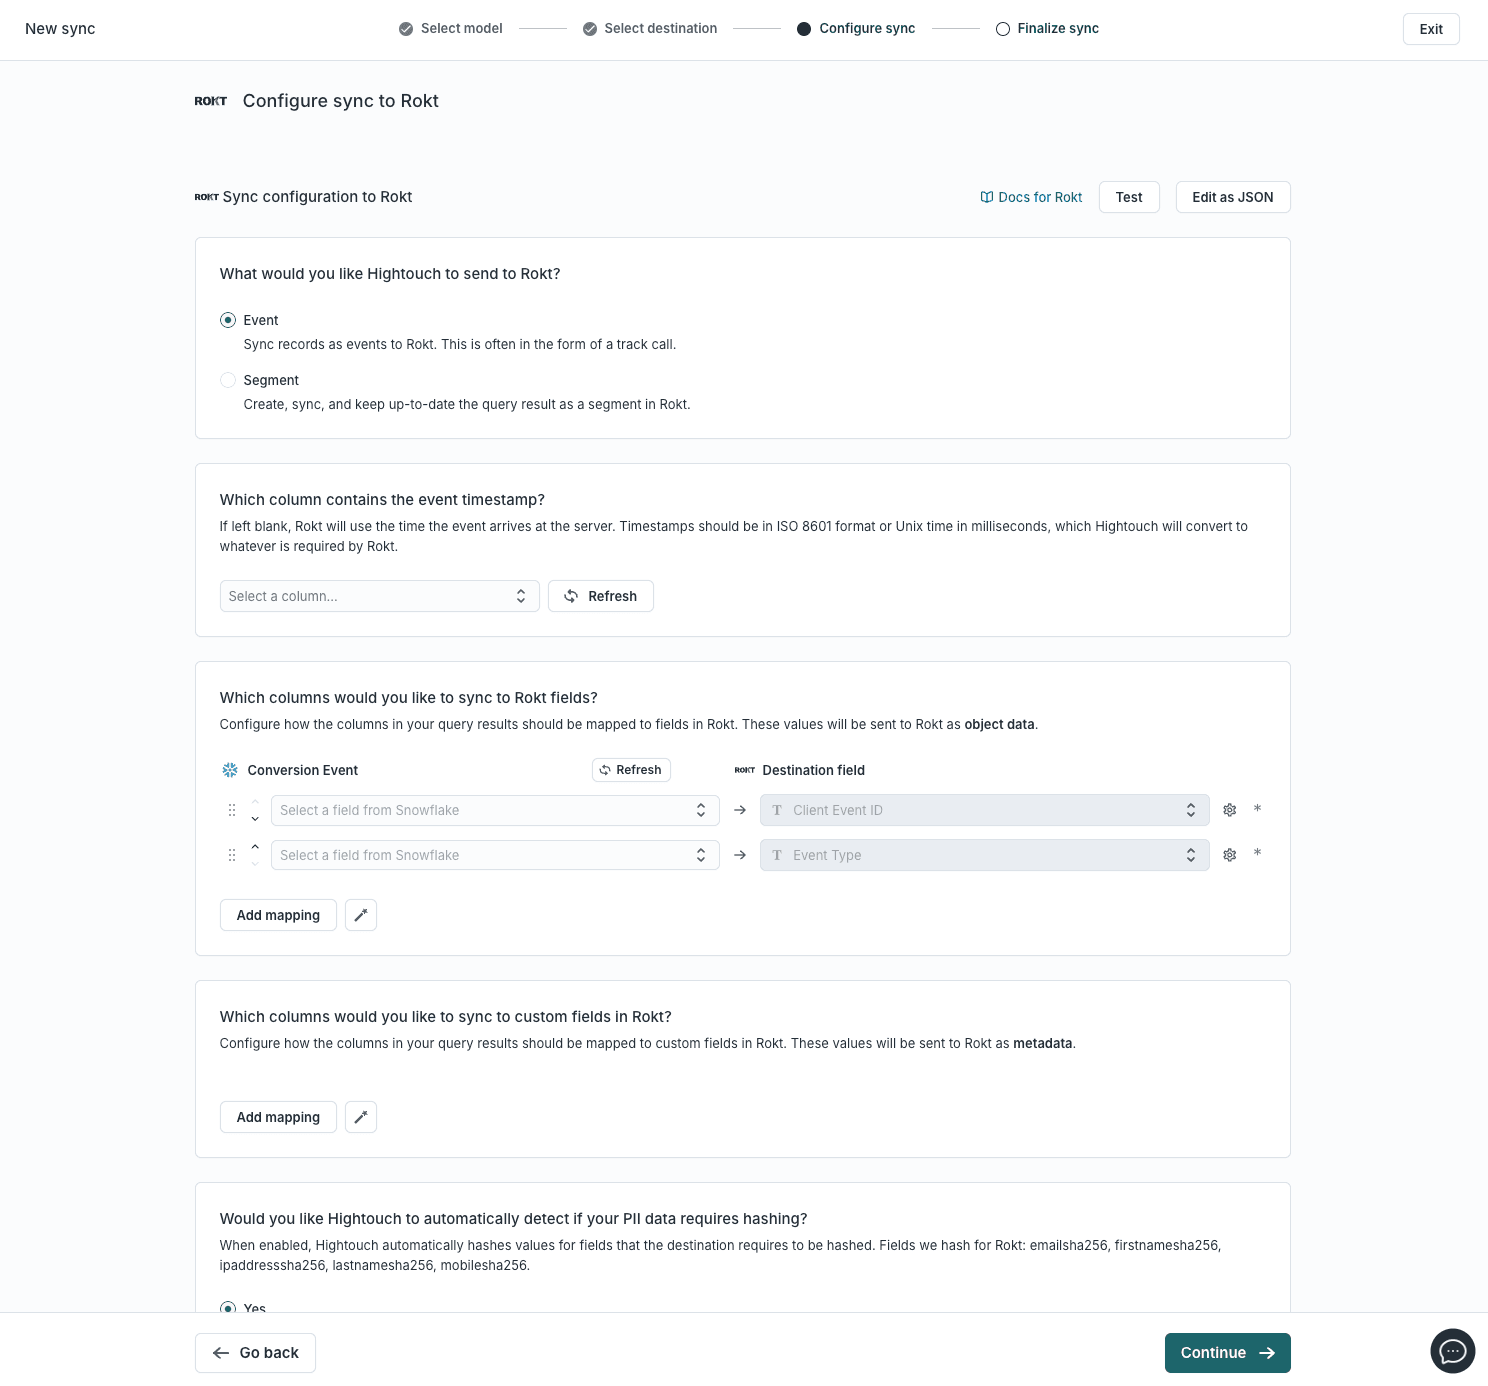This screenshot has height=1386, width=1488.
Task: Choose Yes for automatic PII hashing
Action: coord(228,1309)
